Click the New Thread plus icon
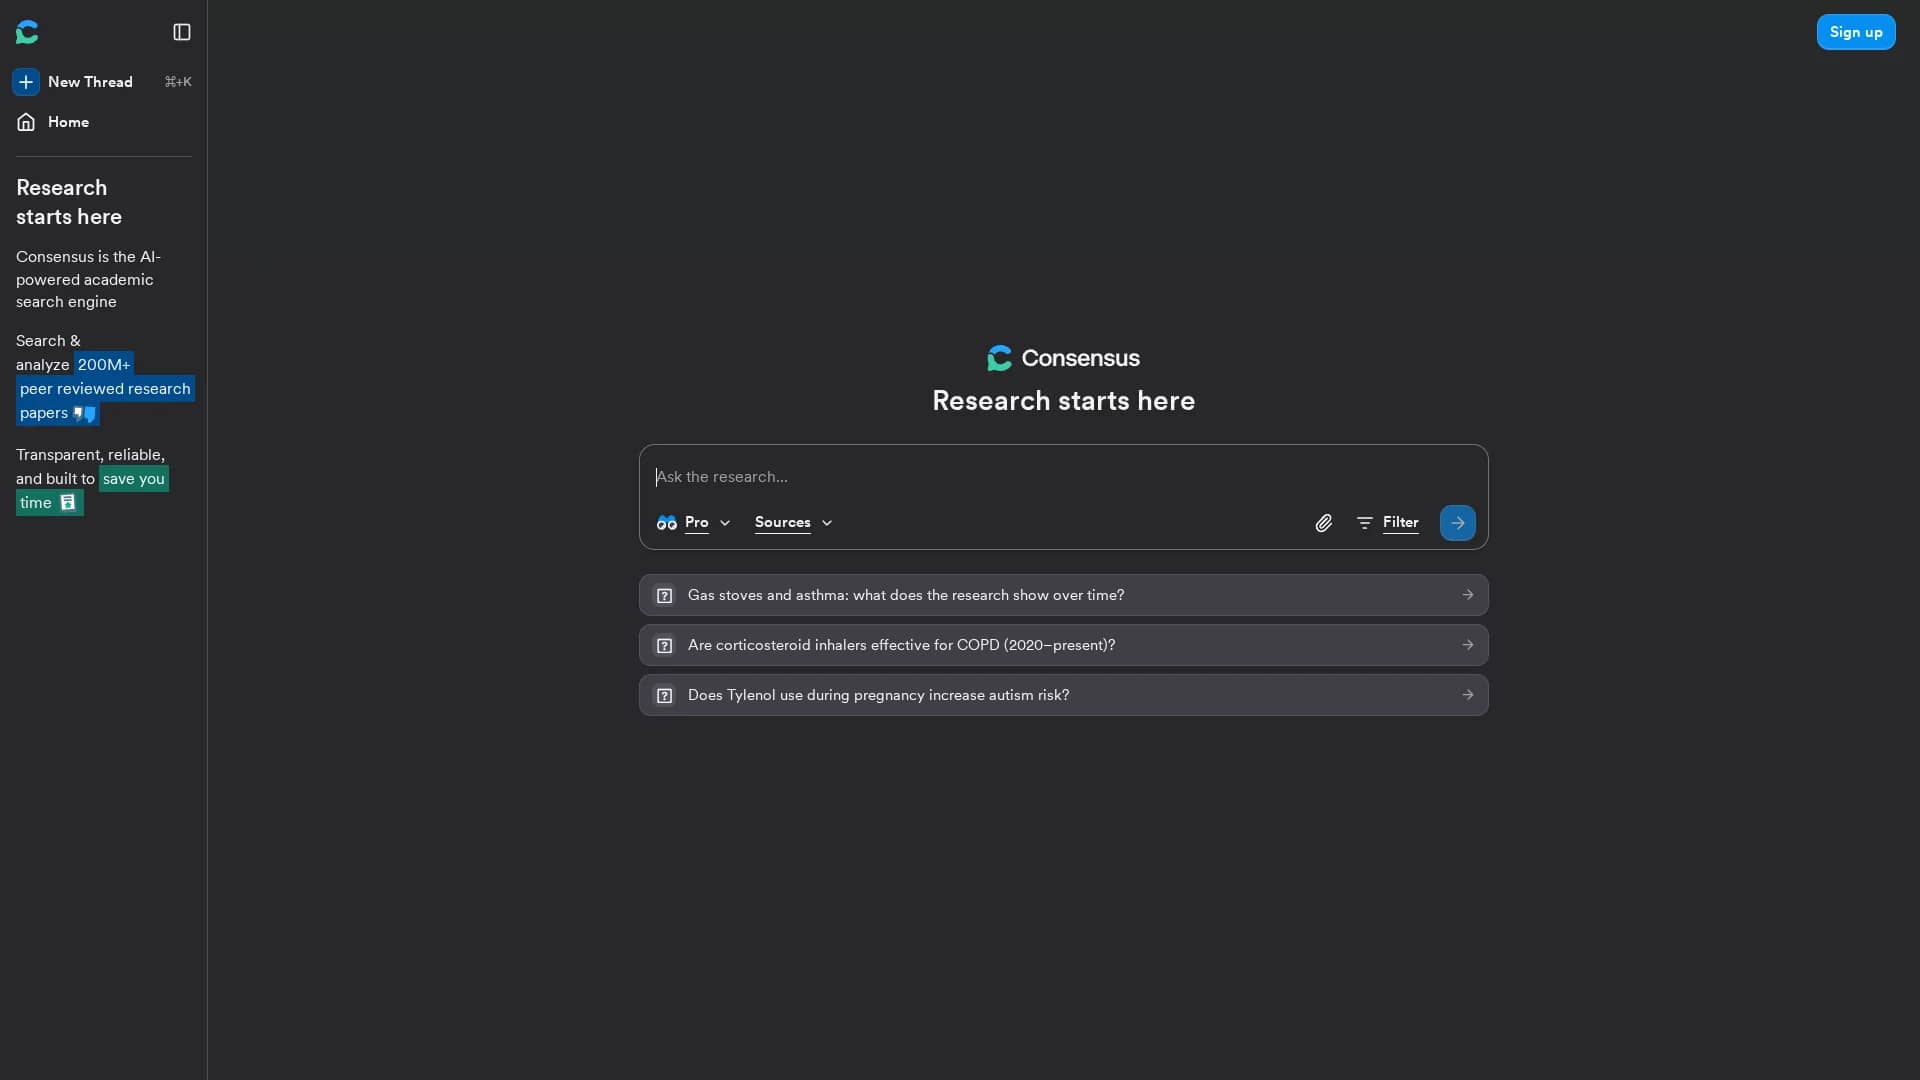1920x1080 pixels. (x=26, y=82)
